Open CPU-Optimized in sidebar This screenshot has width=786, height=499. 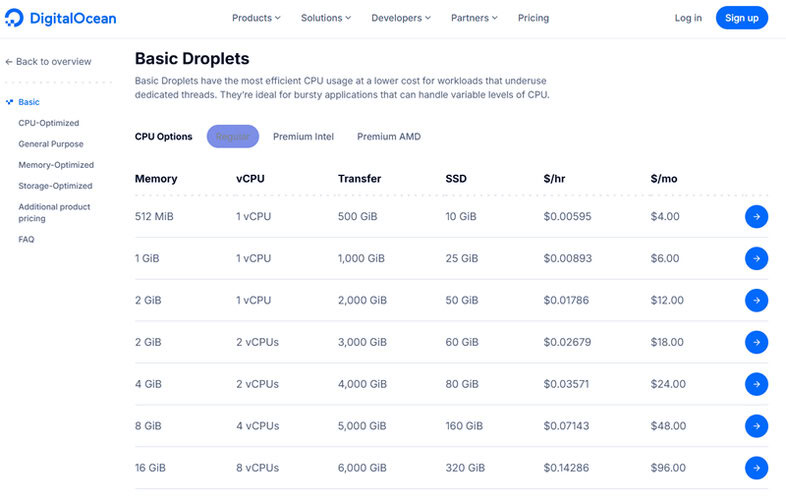(49, 123)
